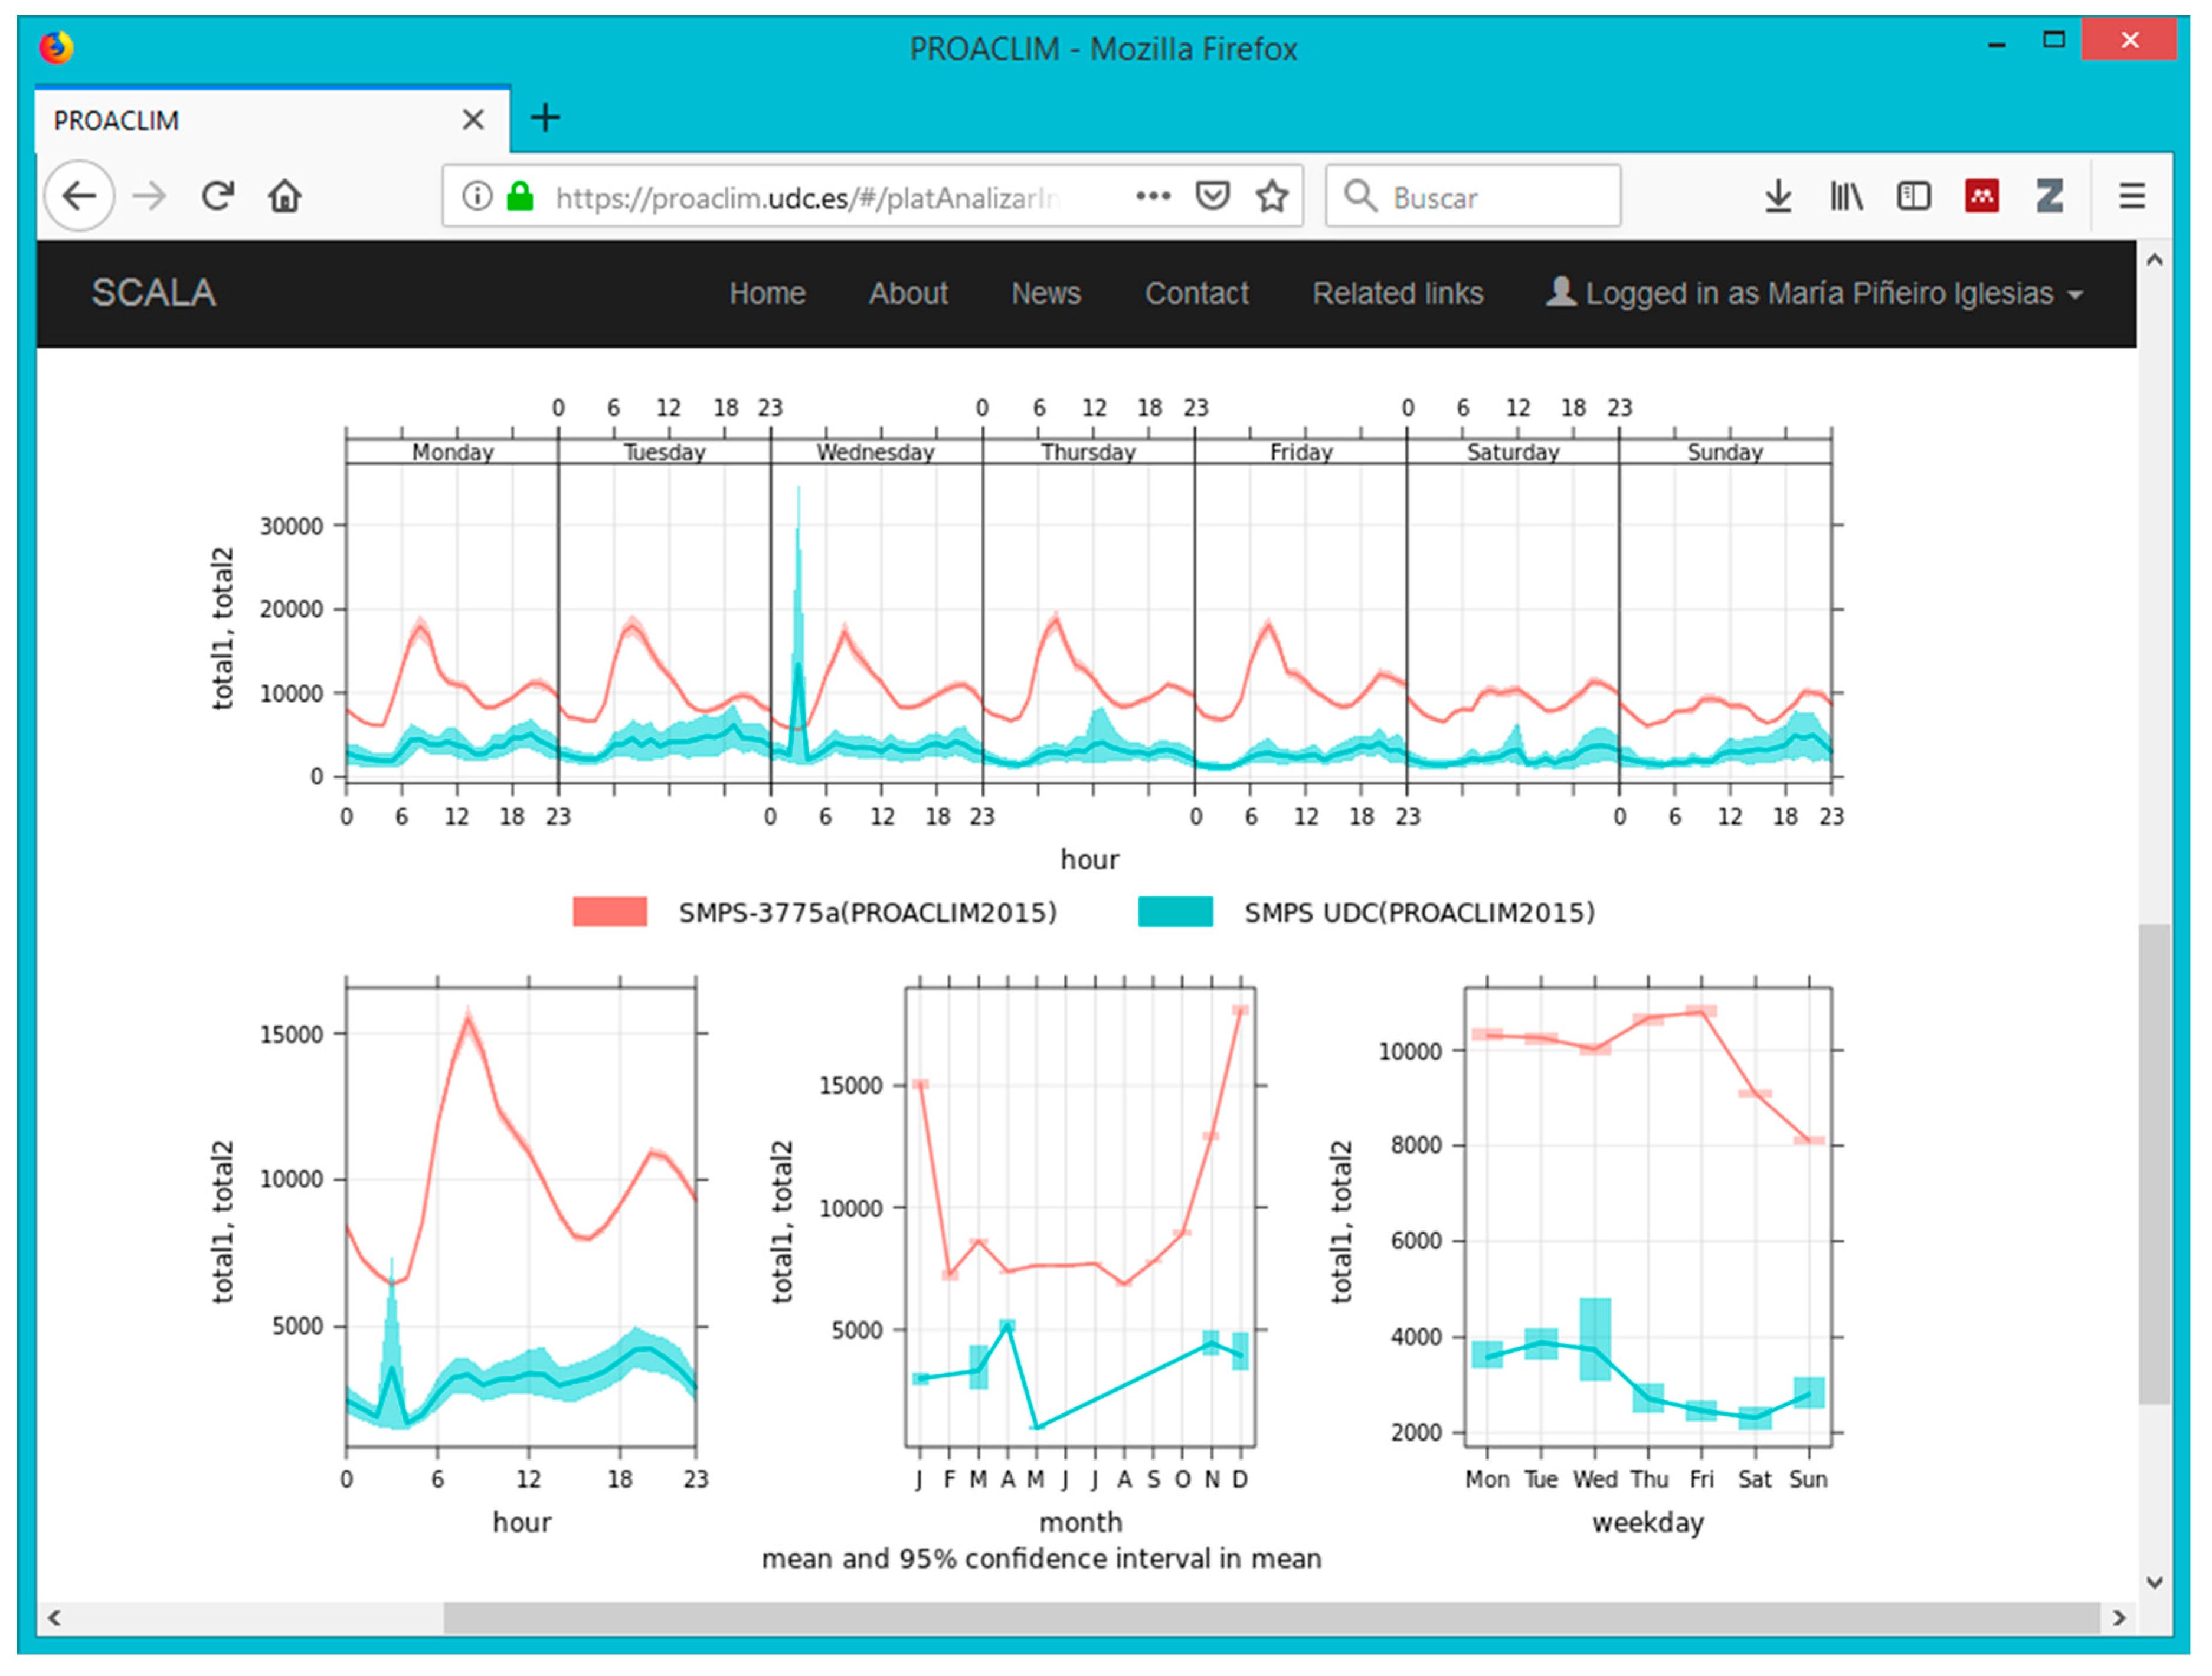Image resolution: width=2212 pixels, height=1676 pixels.
Task: Open the Firefox hamburger menu
Action: point(2131,196)
